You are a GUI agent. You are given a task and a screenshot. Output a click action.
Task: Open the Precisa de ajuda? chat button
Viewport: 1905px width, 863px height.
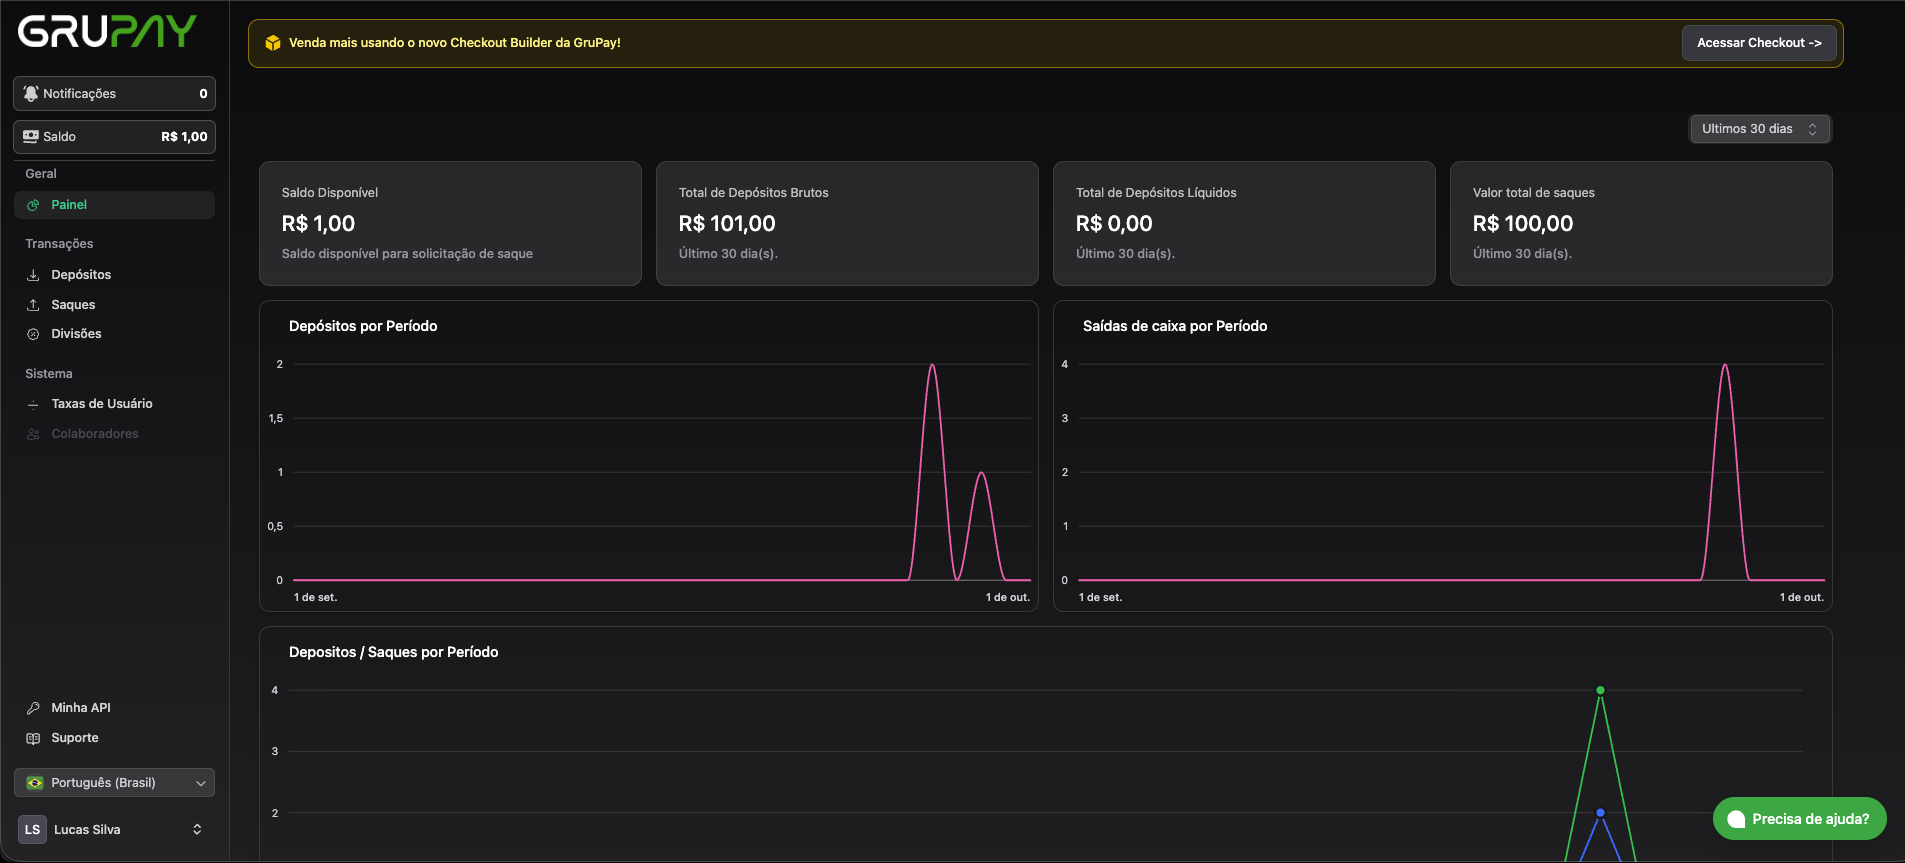click(1799, 819)
